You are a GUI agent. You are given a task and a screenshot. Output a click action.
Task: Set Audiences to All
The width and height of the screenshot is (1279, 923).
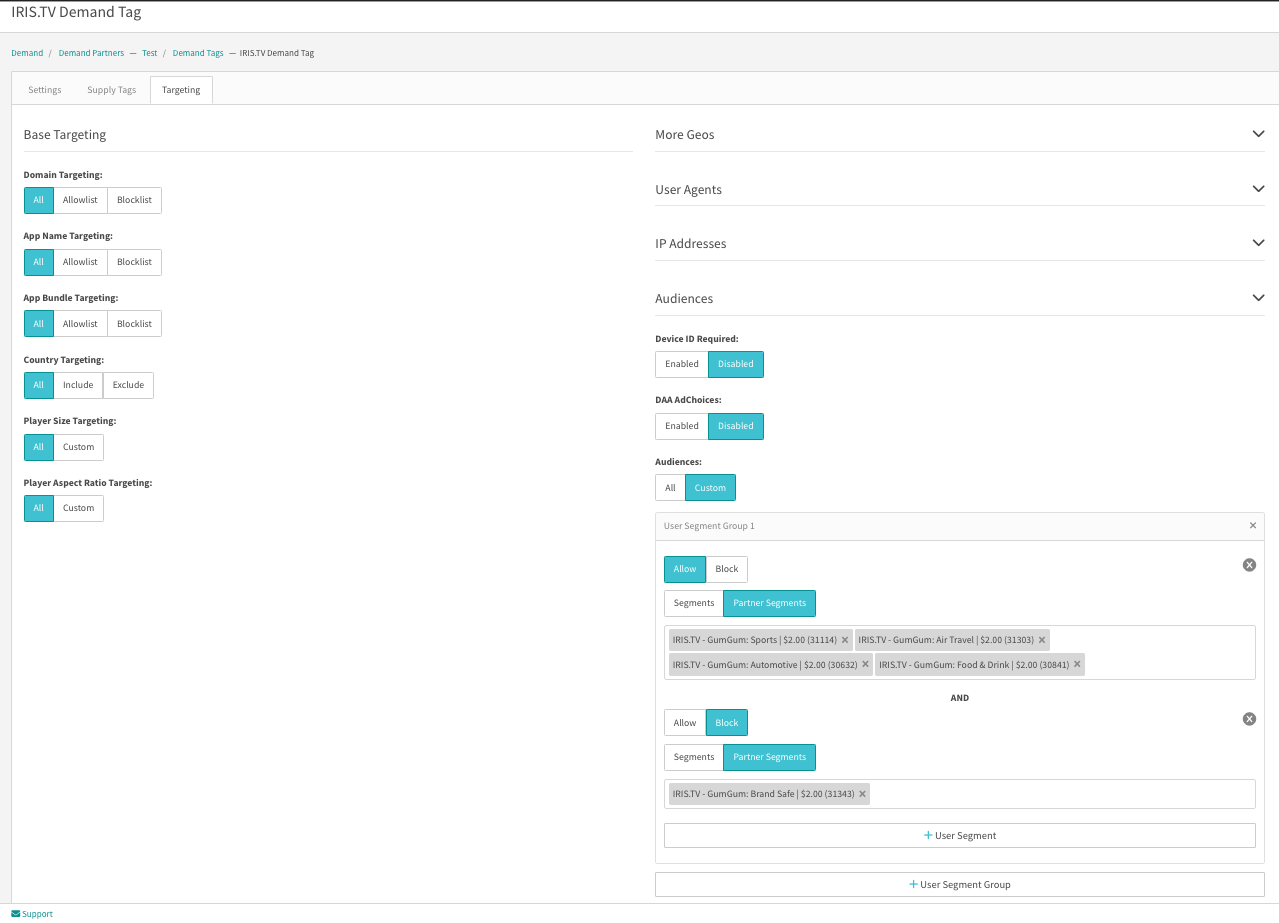[x=670, y=488]
